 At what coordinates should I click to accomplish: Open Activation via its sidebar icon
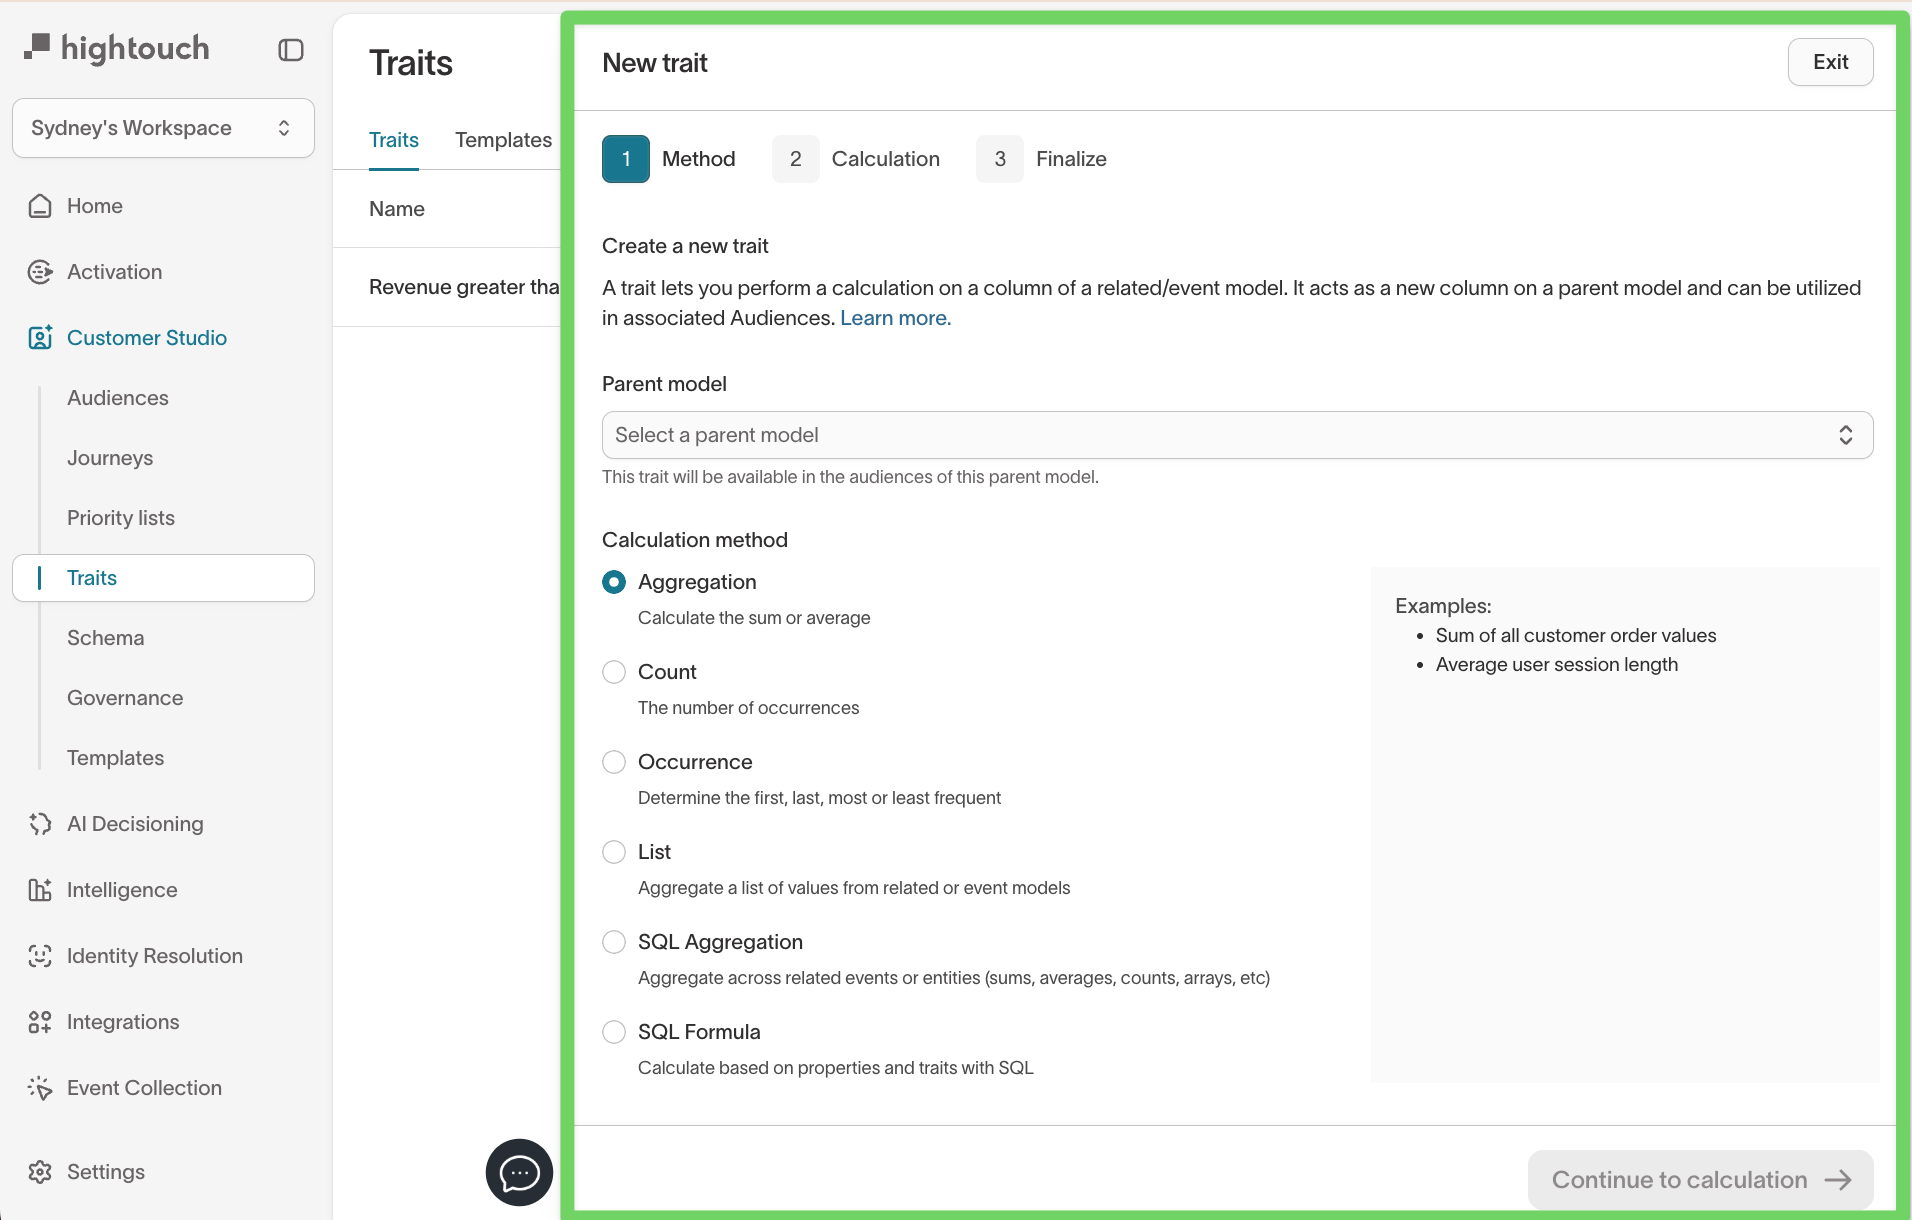40,272
